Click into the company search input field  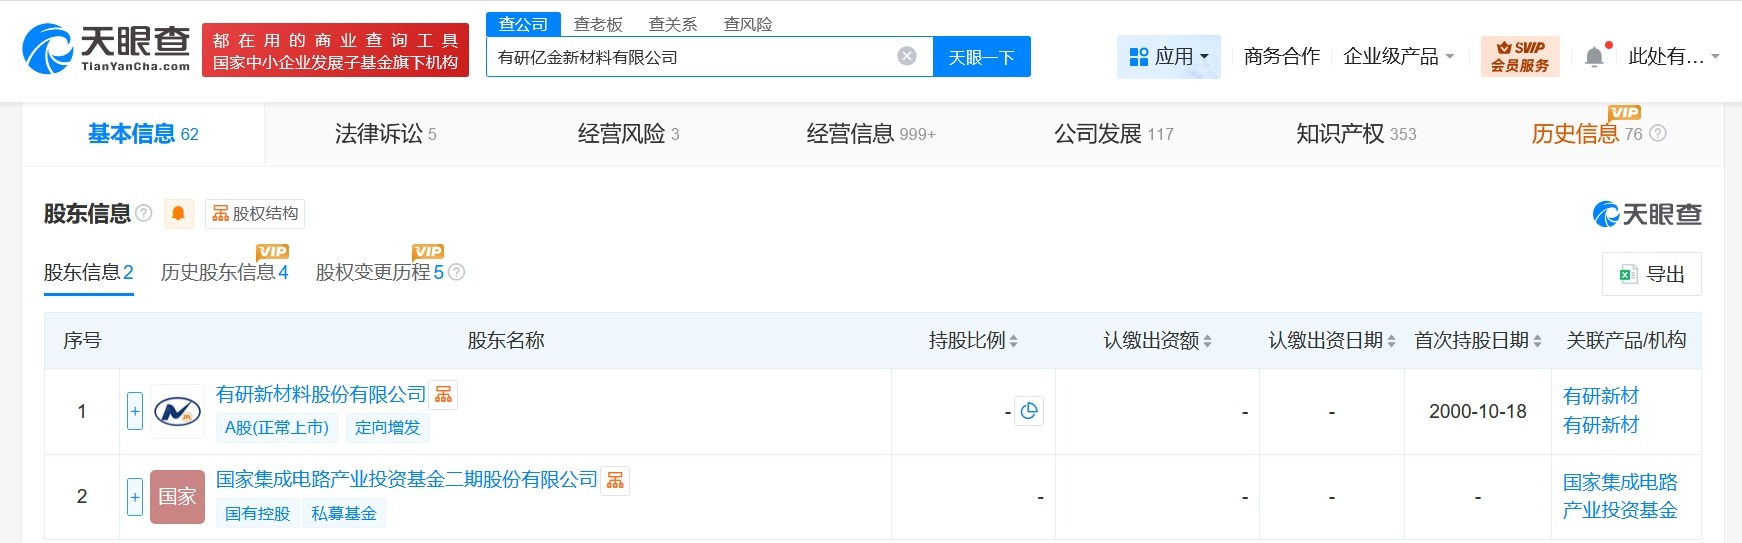(x=690, y=57)
